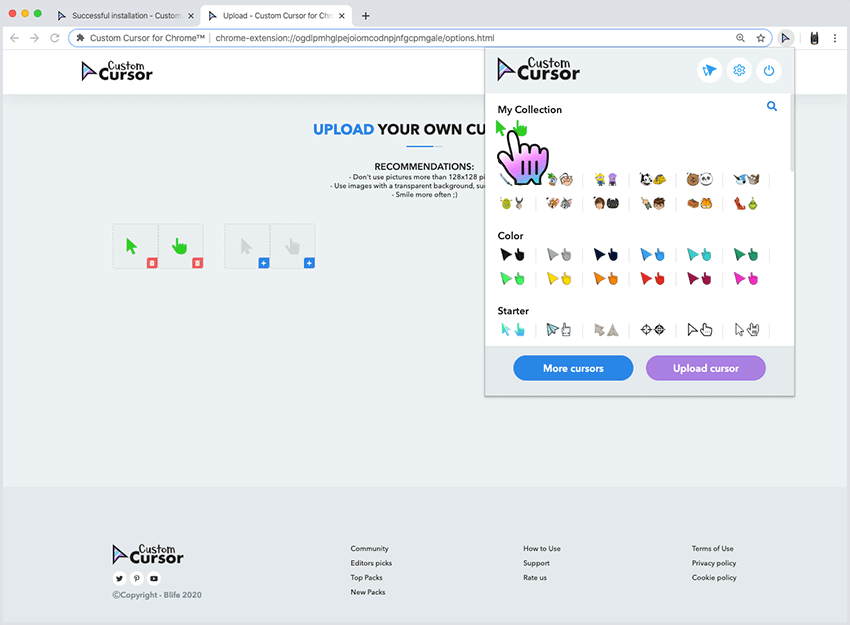Screen dimensions: 850x625
Task: Open the Pinterest link in footer
Action: 137,578
